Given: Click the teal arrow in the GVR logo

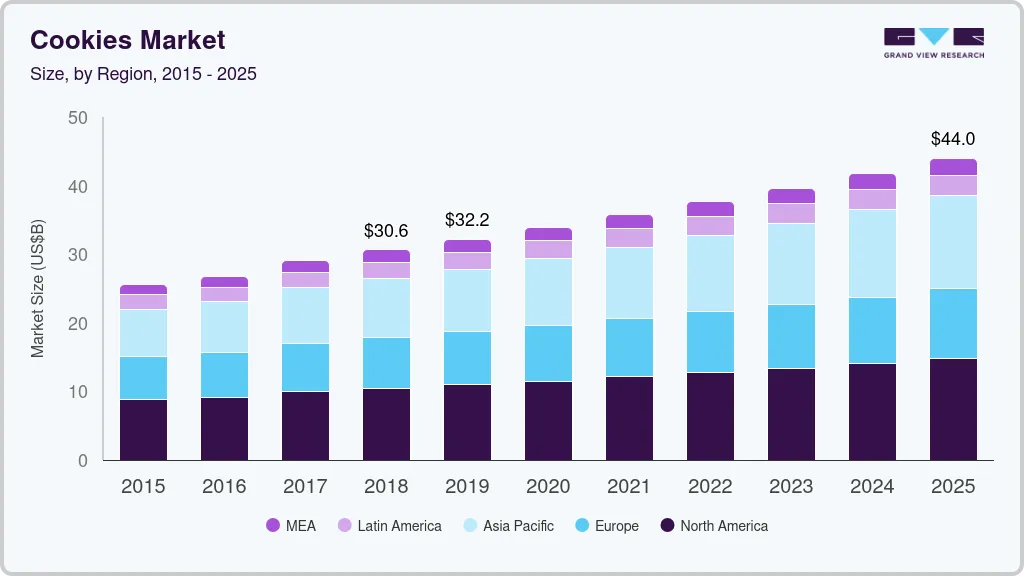Looking at the screenshot, I should click(934, 36).
